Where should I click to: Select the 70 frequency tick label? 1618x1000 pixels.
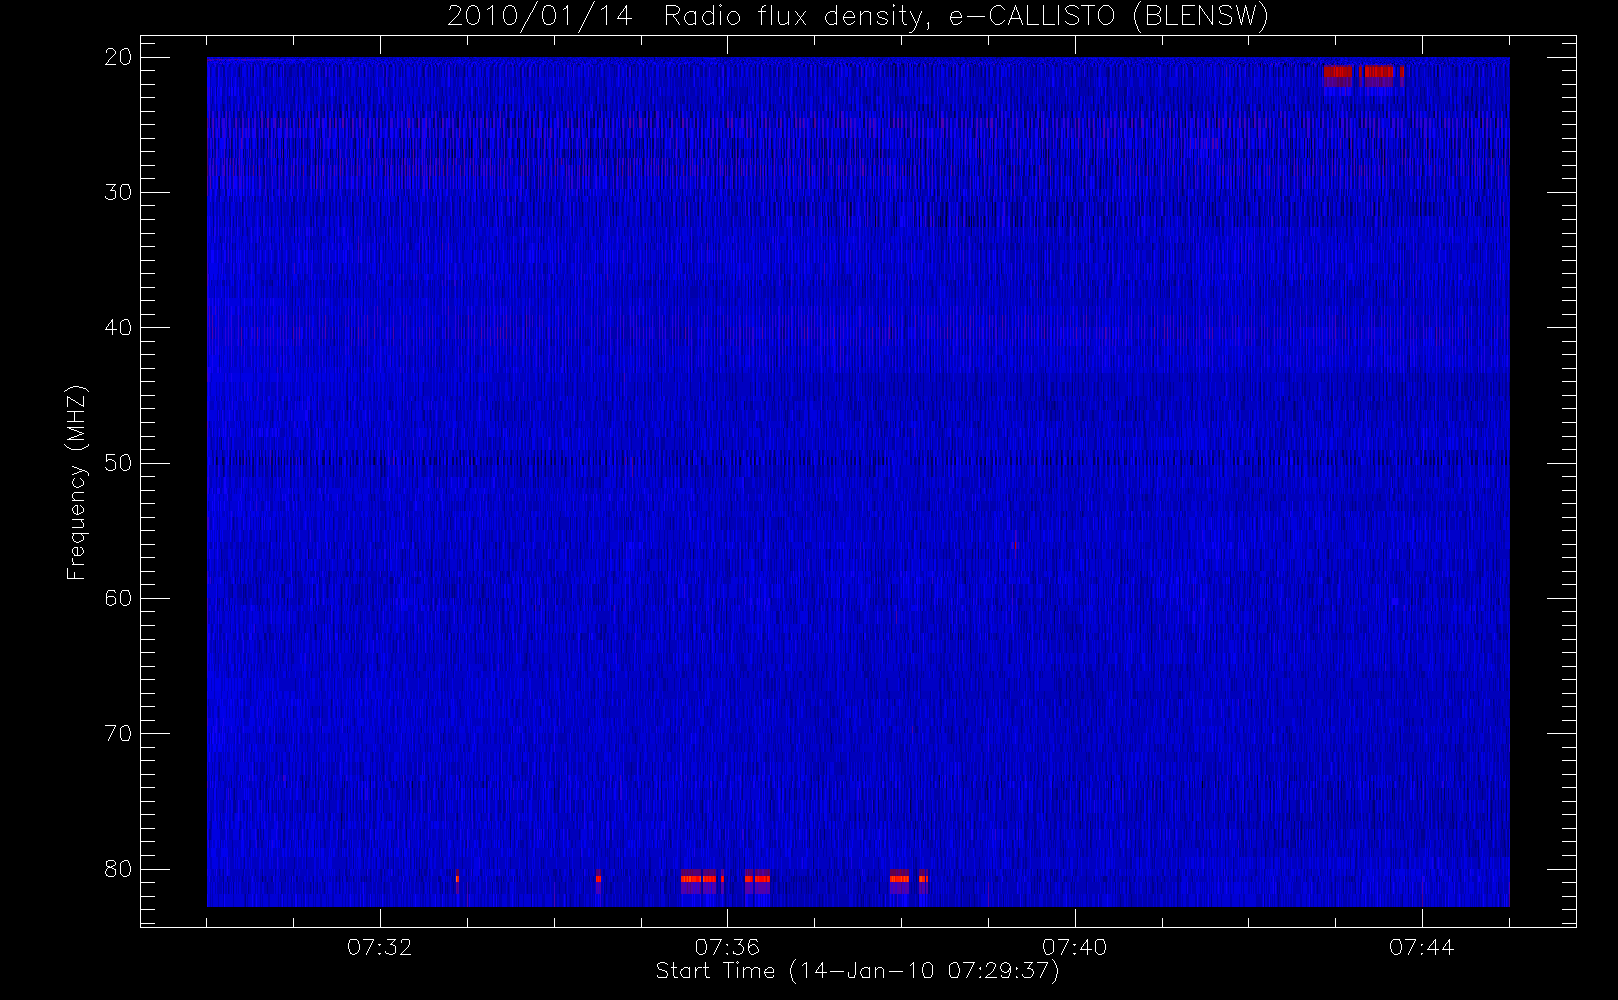point(118,734)
